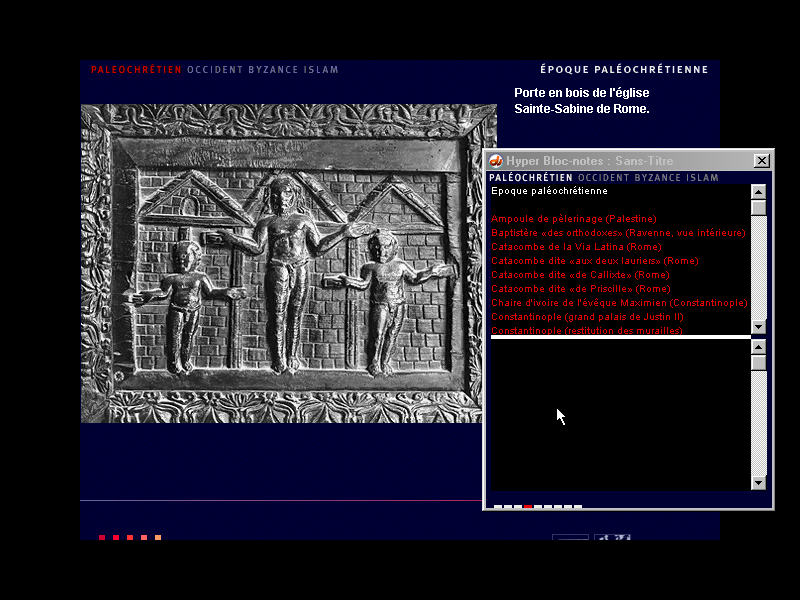
Task: Select PALÉOCHRÉTIEN tab in Hyper Bloc-notes
Action: (x=531, y=178)
